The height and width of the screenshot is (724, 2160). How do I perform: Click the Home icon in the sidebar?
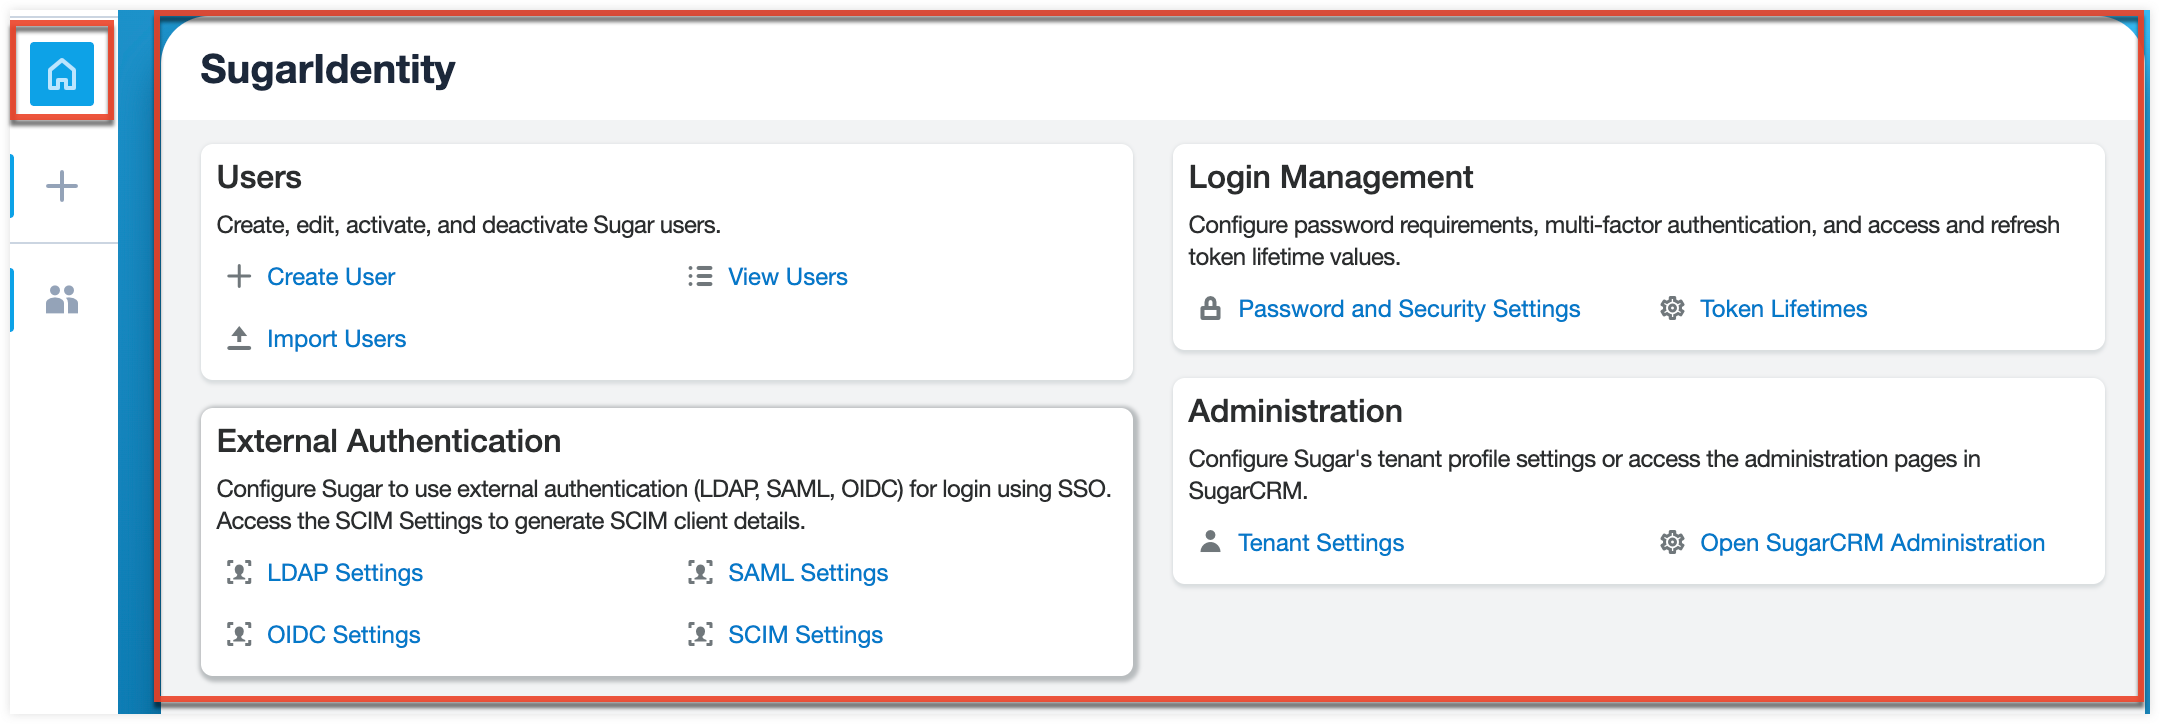pyautogui.click(x=62, y=74)
